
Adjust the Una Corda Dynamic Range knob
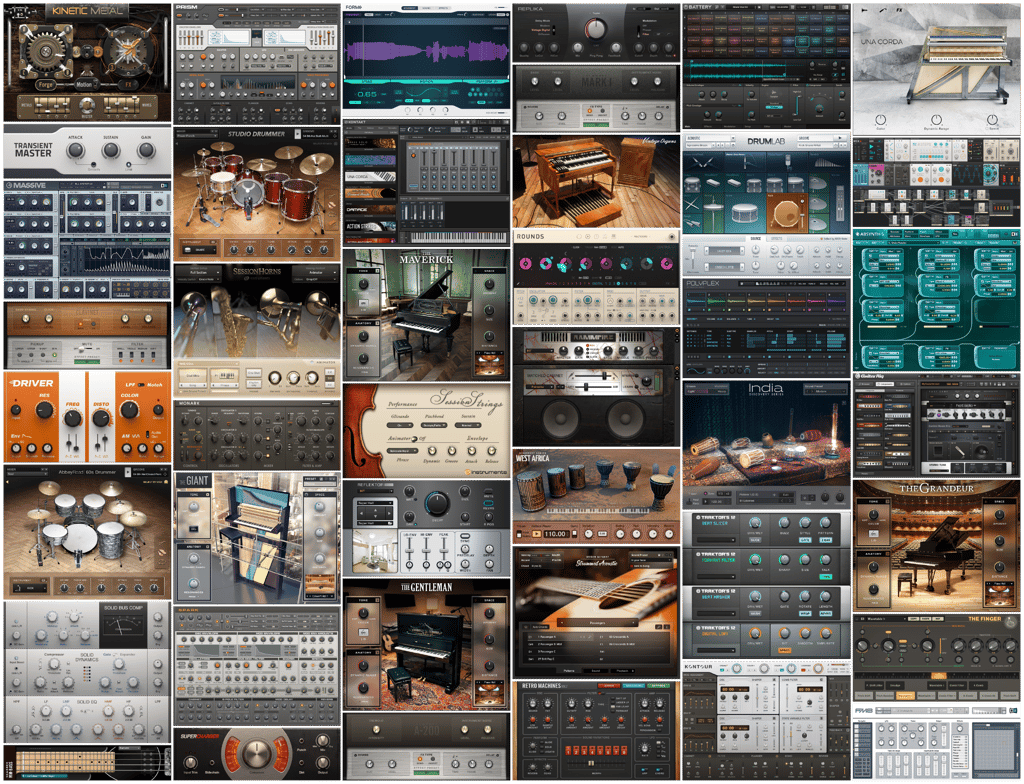[x=936, y=120]
